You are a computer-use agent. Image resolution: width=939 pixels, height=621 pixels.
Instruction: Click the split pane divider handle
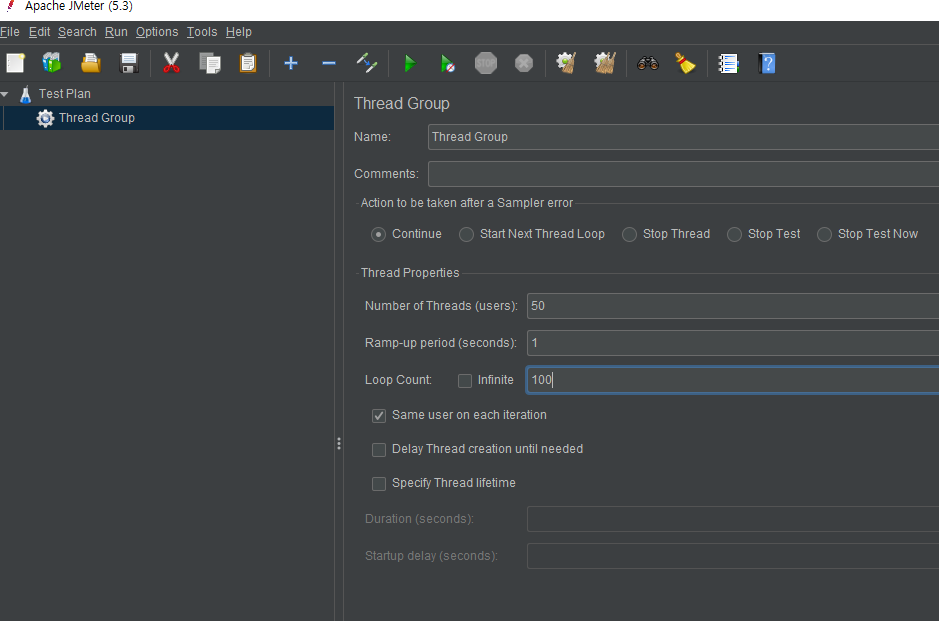click(339, 444)
